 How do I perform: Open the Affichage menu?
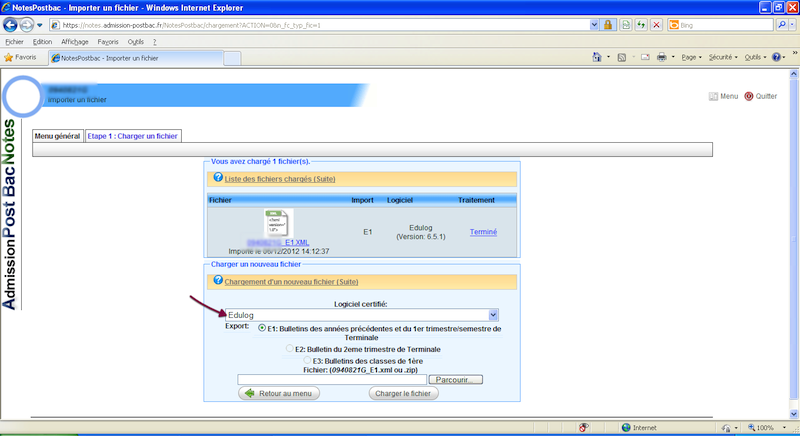(74, 42)
